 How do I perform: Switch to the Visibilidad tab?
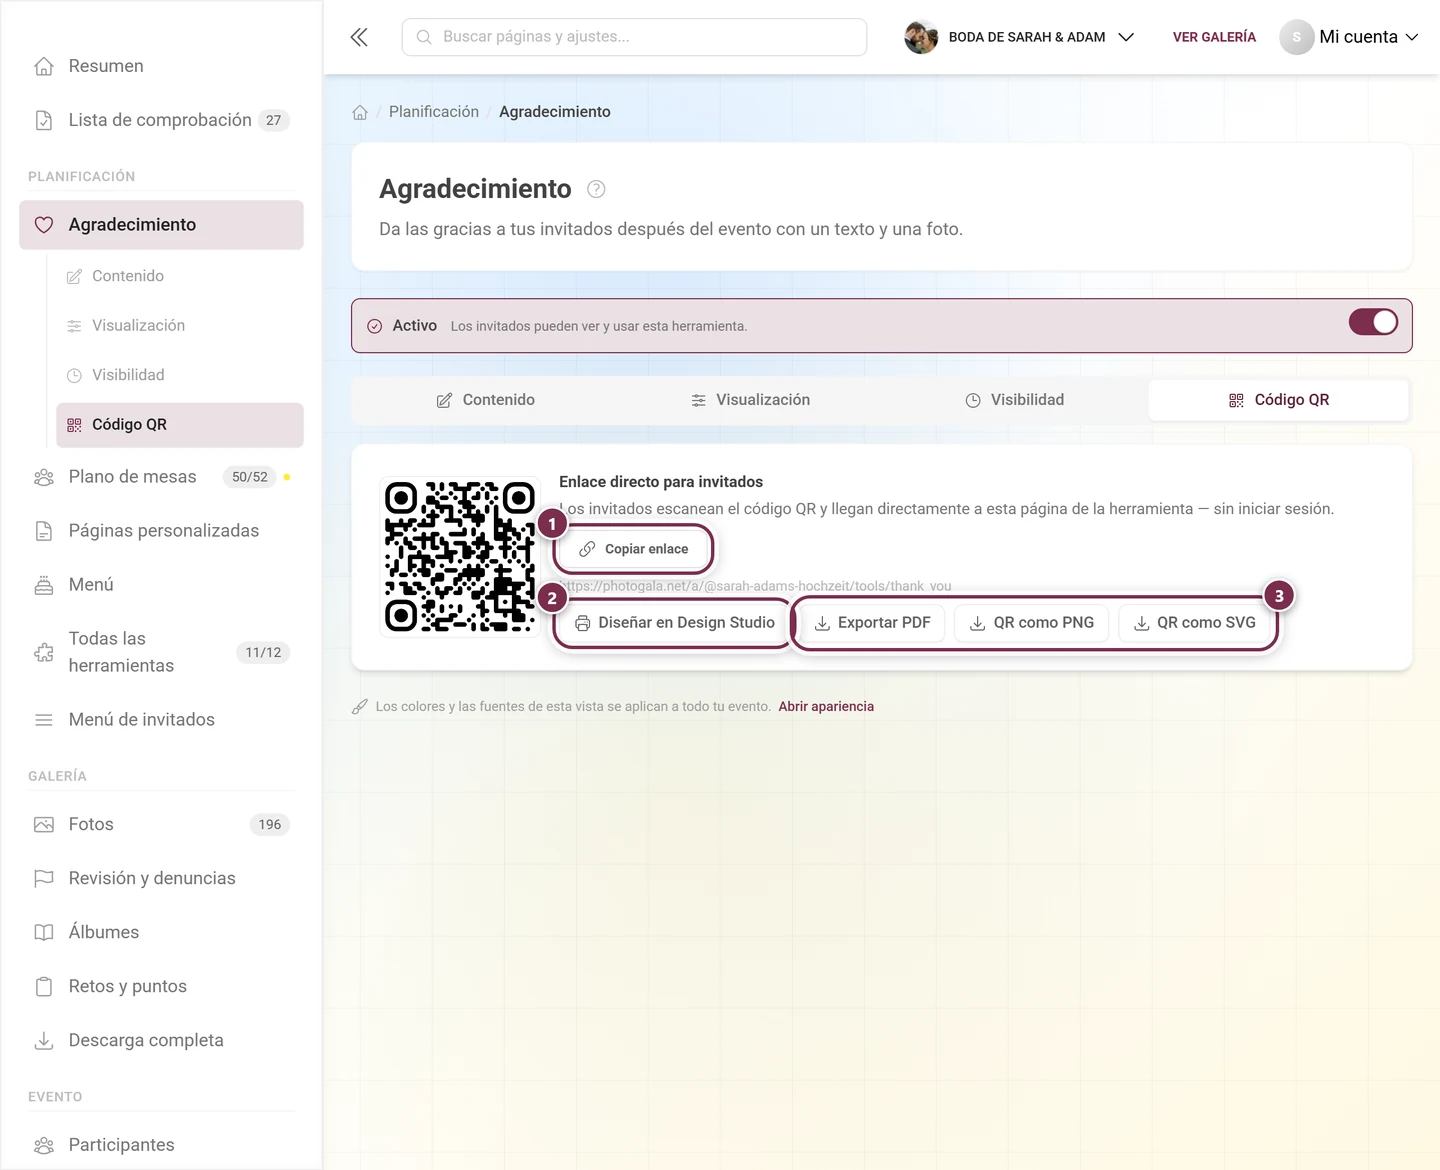coord(1014,400)
